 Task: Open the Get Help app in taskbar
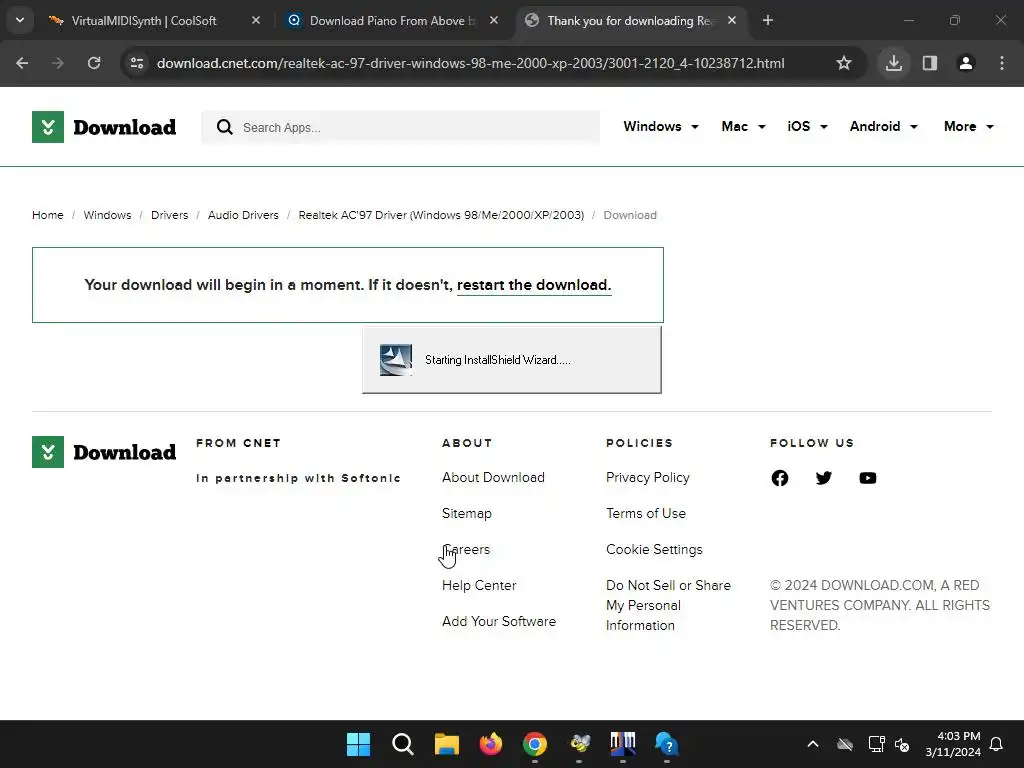[x=667, y=744]
